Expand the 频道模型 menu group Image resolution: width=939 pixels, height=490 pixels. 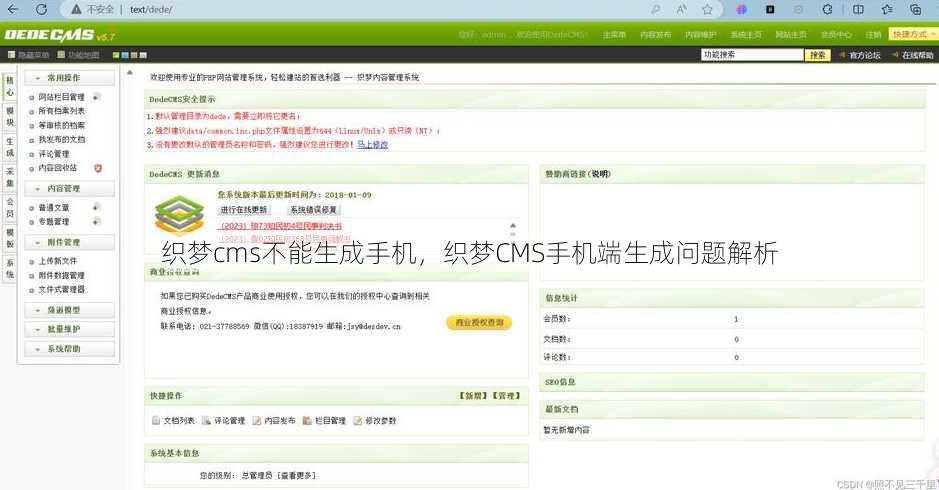click(x=69, y=310)
